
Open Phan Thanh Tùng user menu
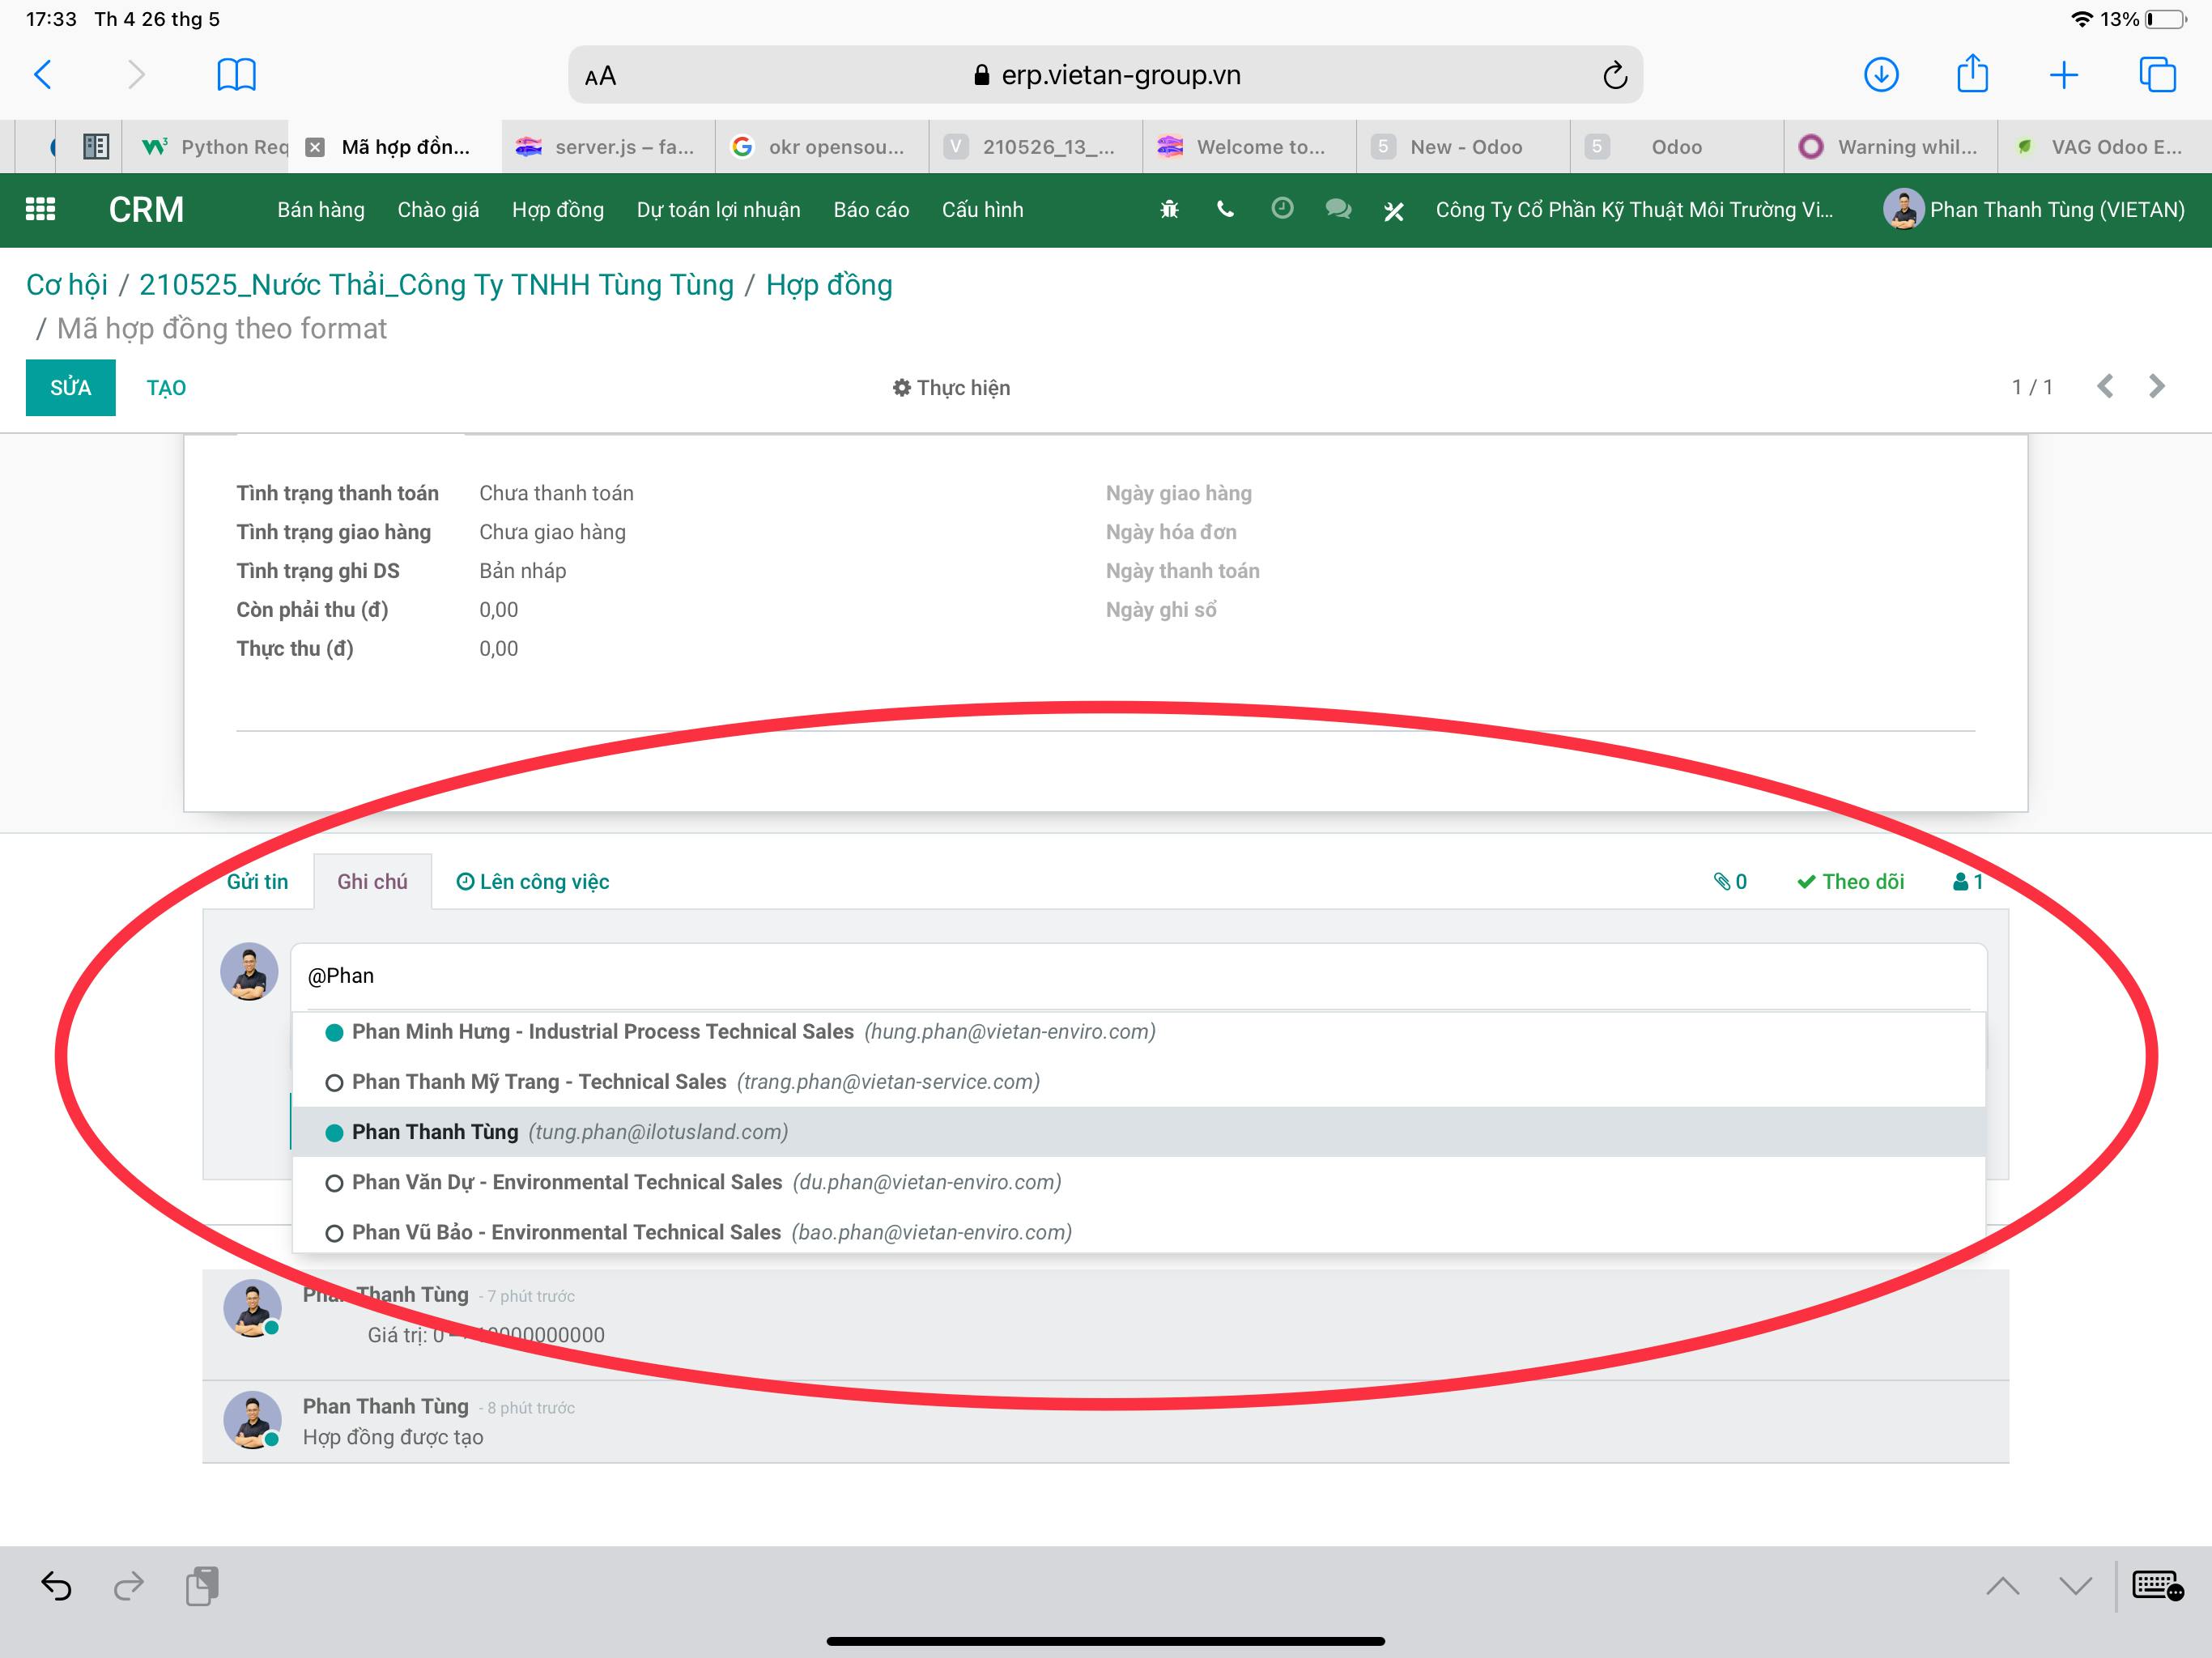[x=2035, y=209]
